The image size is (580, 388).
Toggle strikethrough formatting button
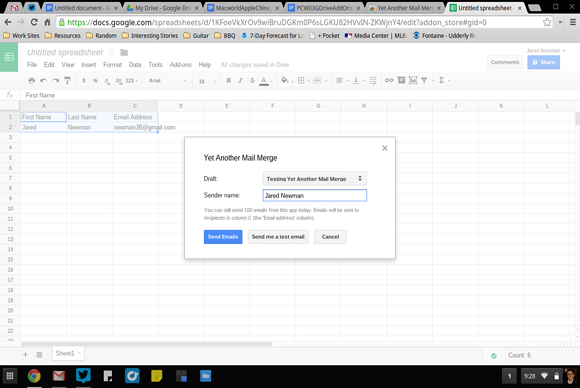tap(252, 80)
